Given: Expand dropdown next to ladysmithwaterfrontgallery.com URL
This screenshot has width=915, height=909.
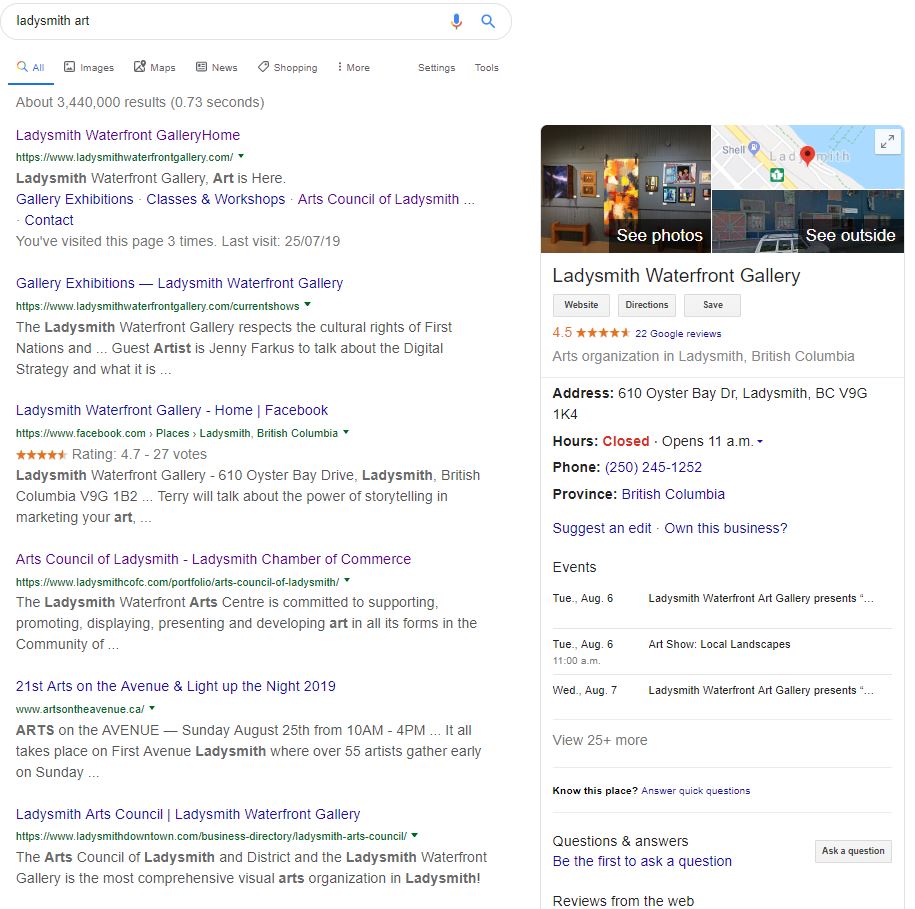Looking at the screenshot, I should tap(241, 156).
